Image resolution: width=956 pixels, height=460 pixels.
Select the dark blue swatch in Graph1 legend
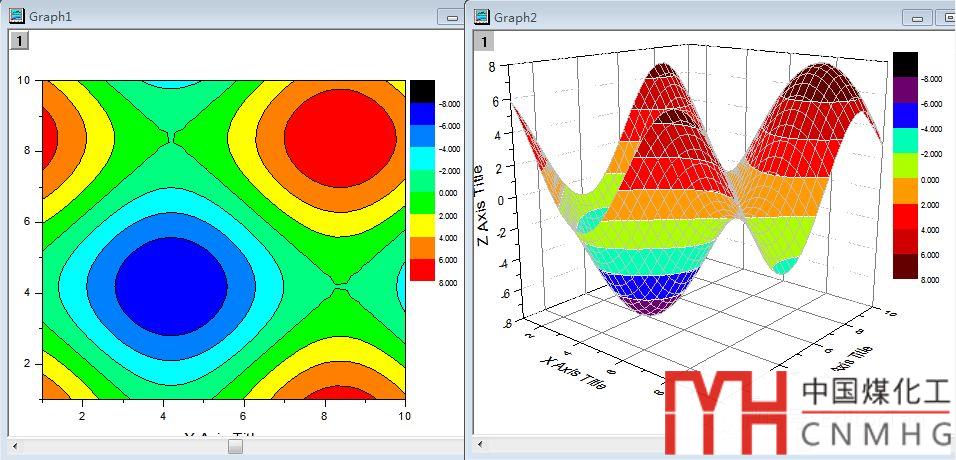coord(422,113)
